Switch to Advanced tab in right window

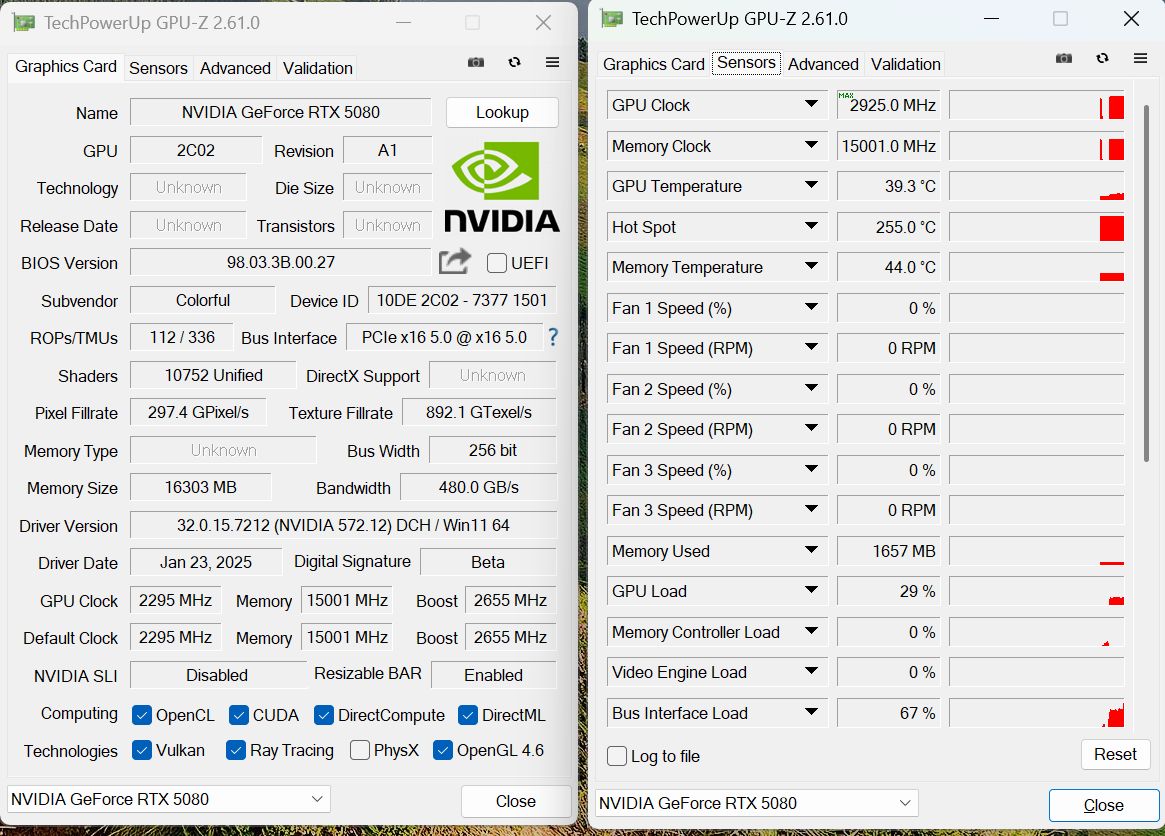click(x=822, y=65)
